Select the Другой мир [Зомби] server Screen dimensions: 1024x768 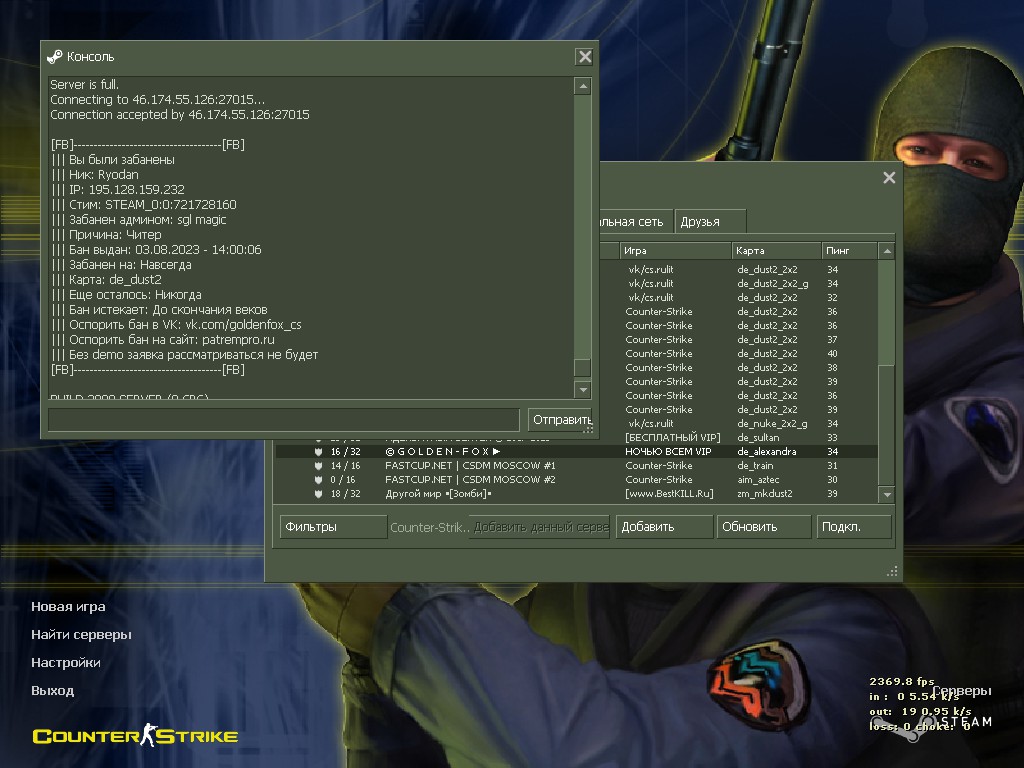point(438,494)
